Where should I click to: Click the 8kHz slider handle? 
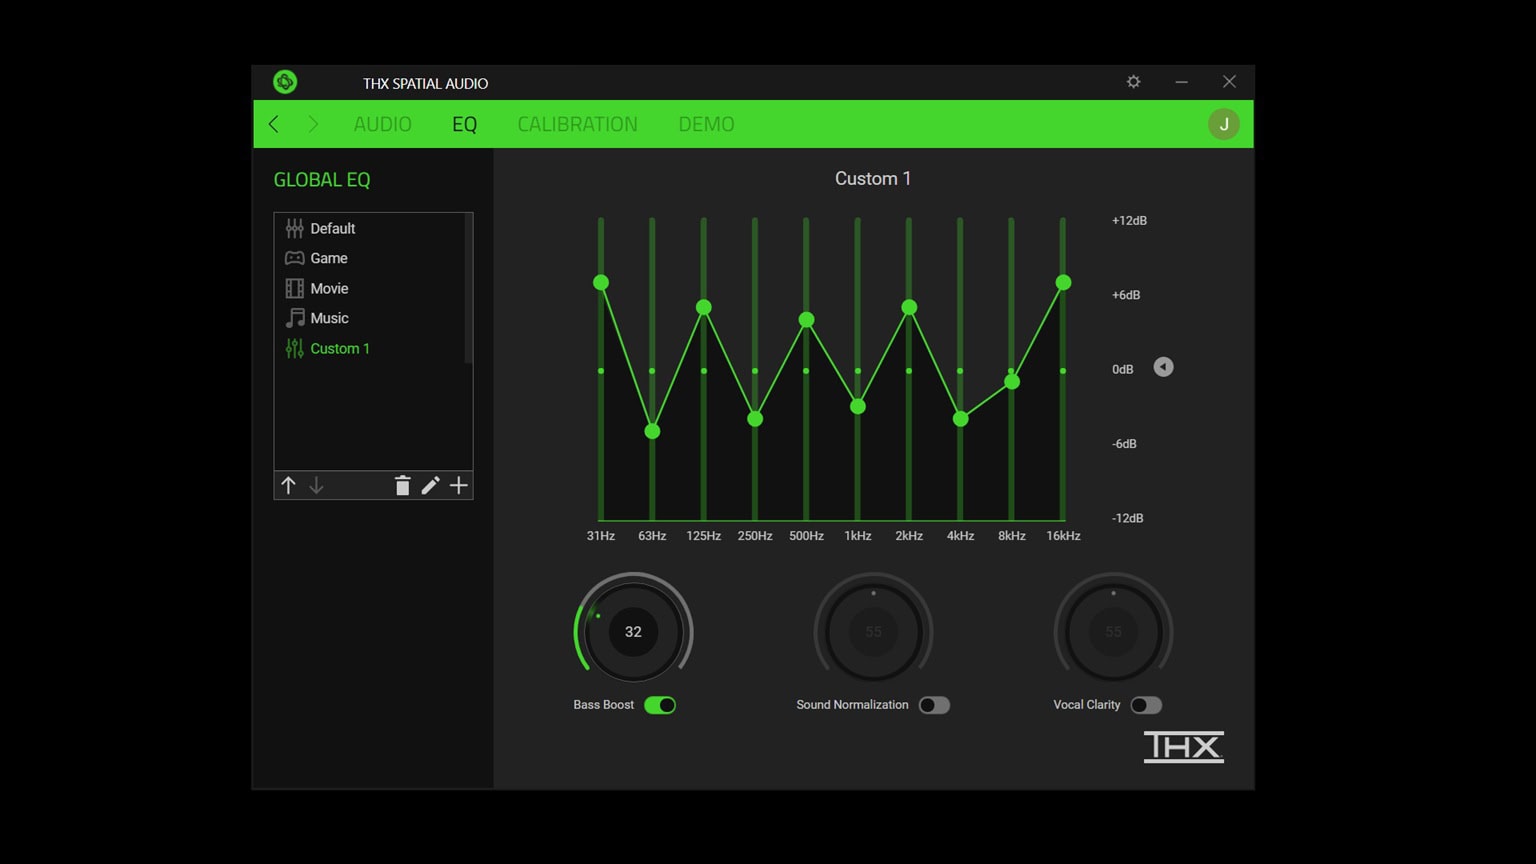coord(1012,382)
